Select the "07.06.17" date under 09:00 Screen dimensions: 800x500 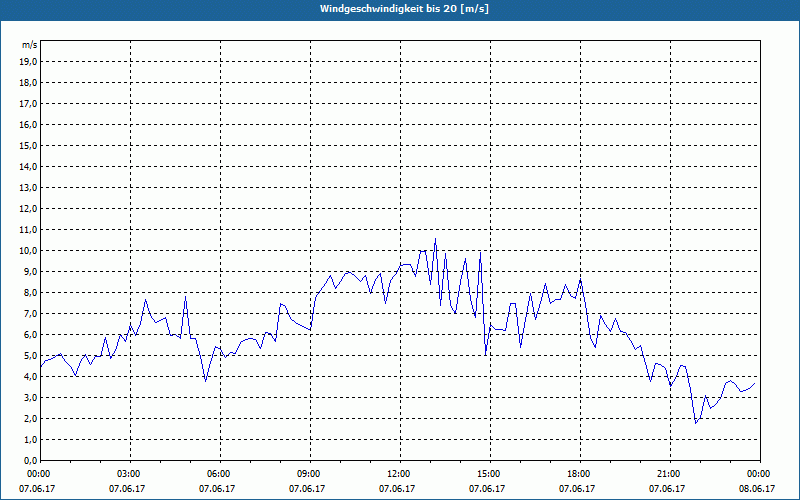coord(307,489)
